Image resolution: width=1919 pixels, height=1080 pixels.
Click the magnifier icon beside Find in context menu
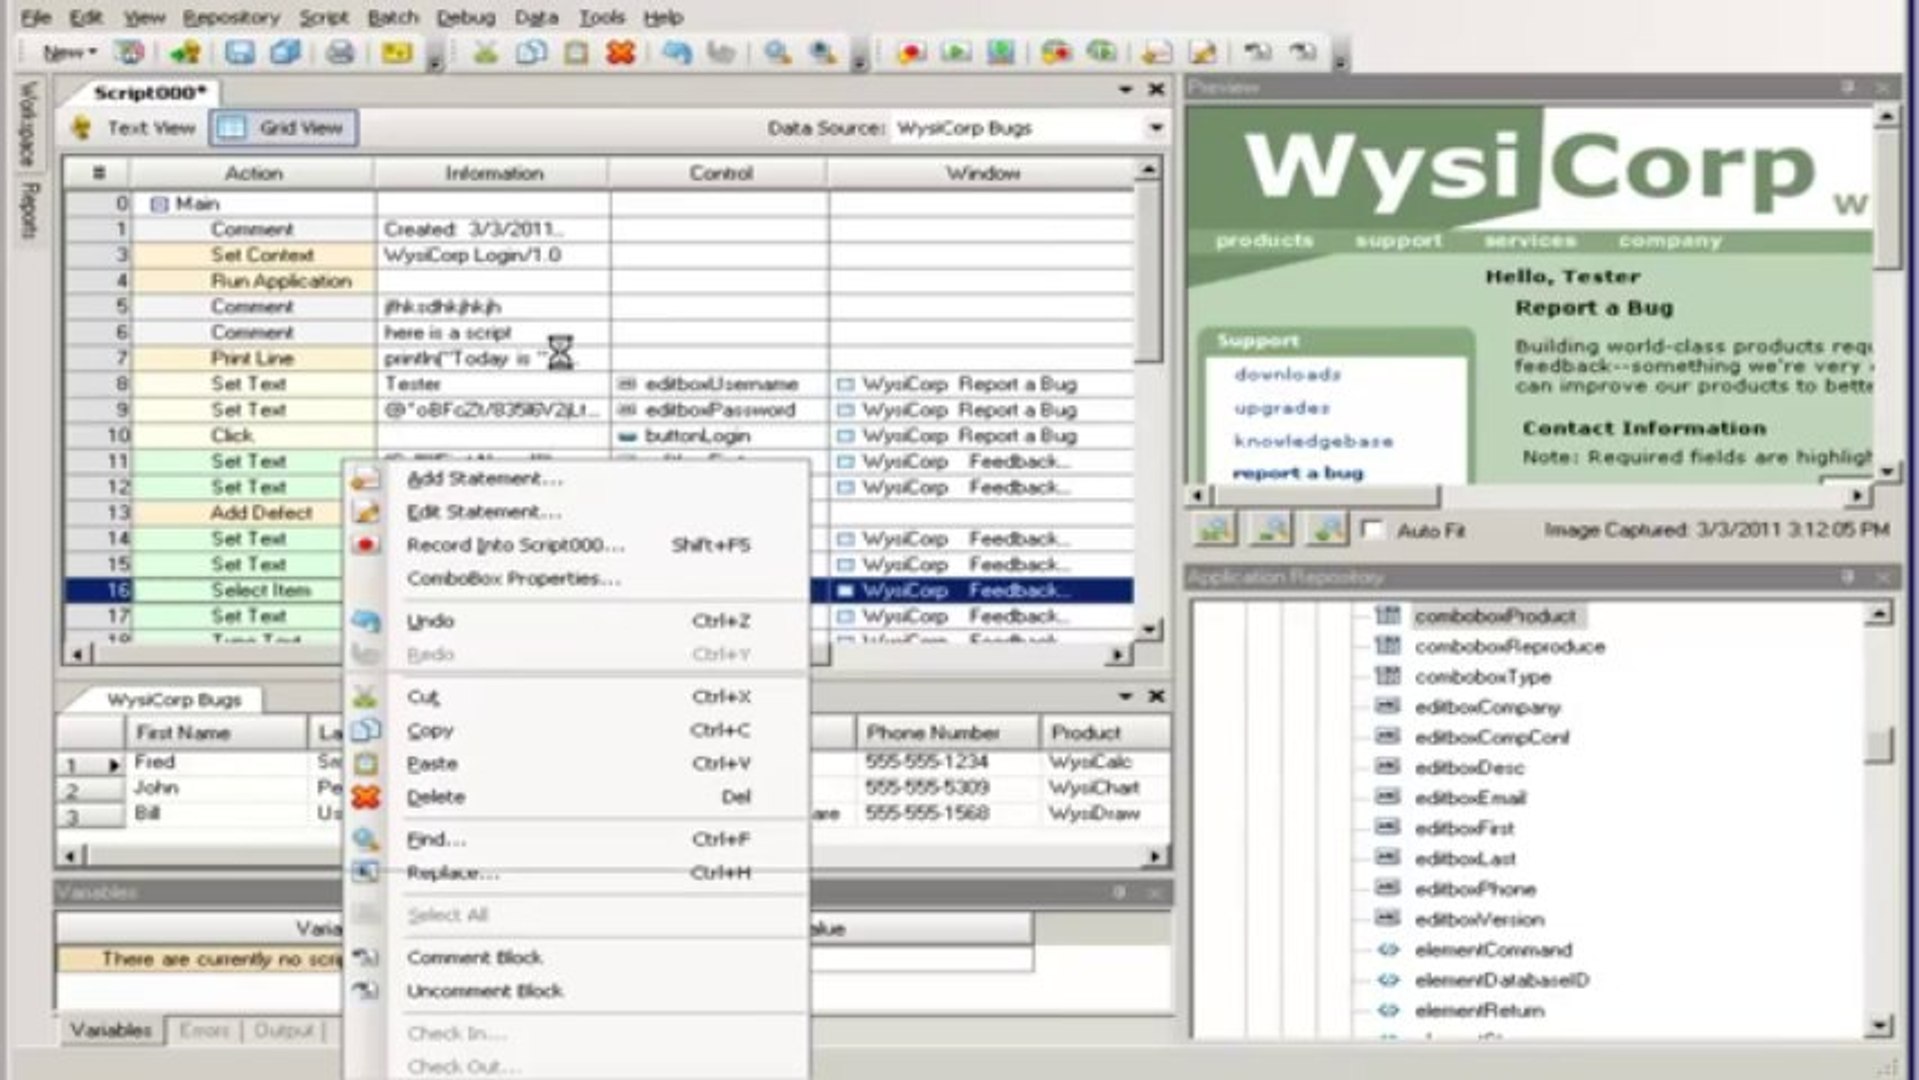coord(366,839)
